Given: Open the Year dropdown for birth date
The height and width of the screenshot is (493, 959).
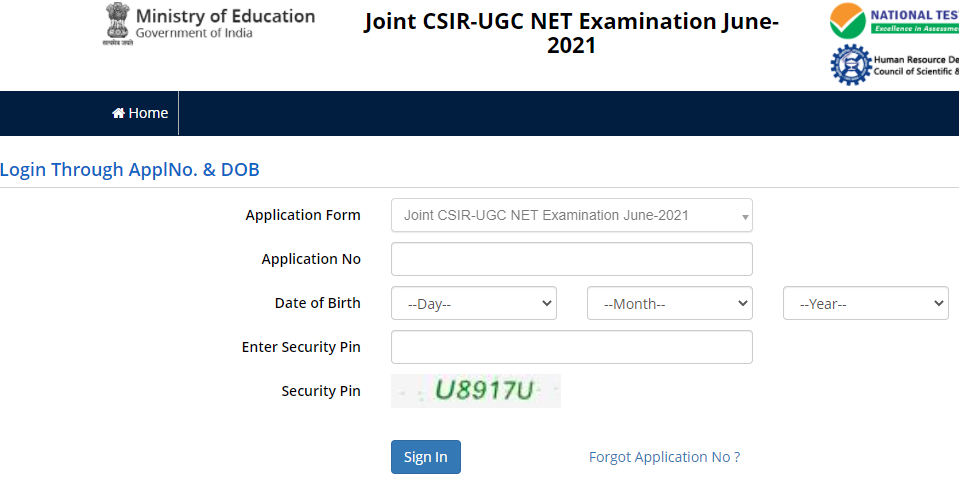Looking at the screenshot, I should tap(865, 303).
